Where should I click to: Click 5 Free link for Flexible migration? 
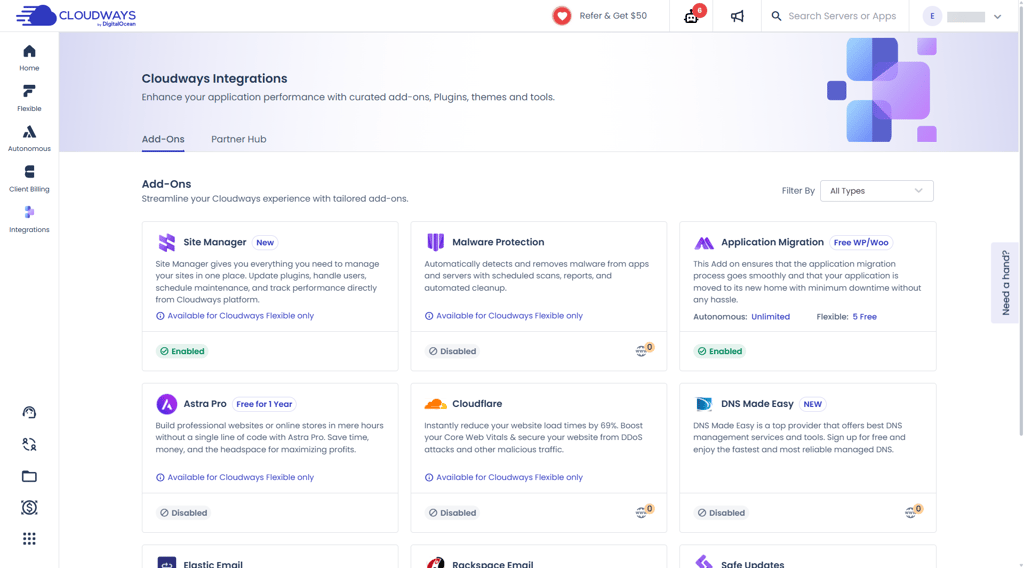click(x=864, y=317)
